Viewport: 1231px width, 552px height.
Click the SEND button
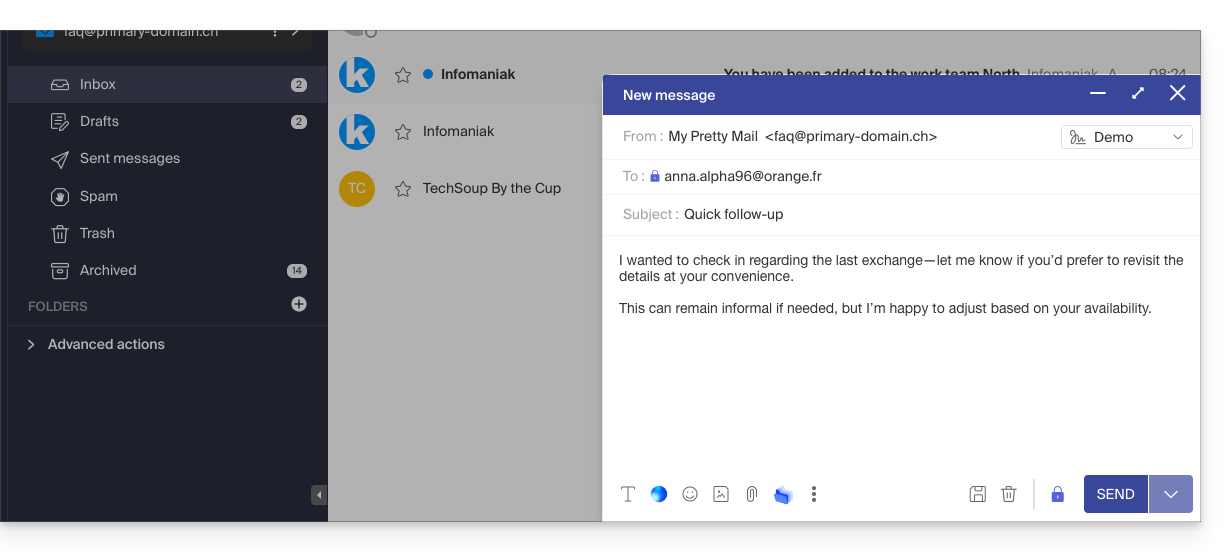point(1115,494)
